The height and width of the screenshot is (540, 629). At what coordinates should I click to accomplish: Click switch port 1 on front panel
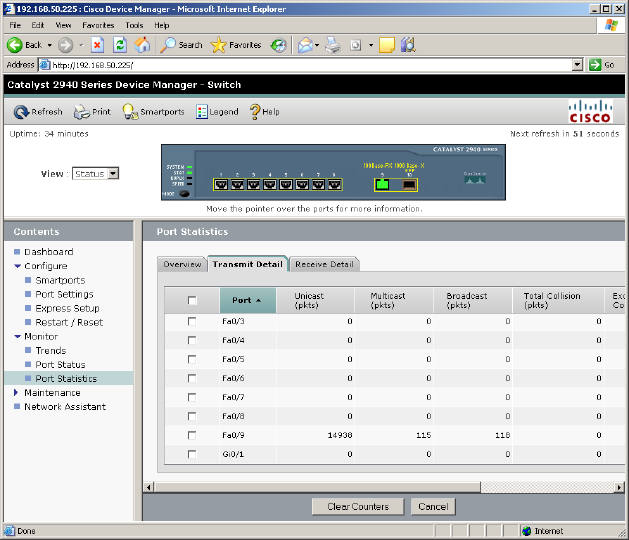tap(221, 185)
